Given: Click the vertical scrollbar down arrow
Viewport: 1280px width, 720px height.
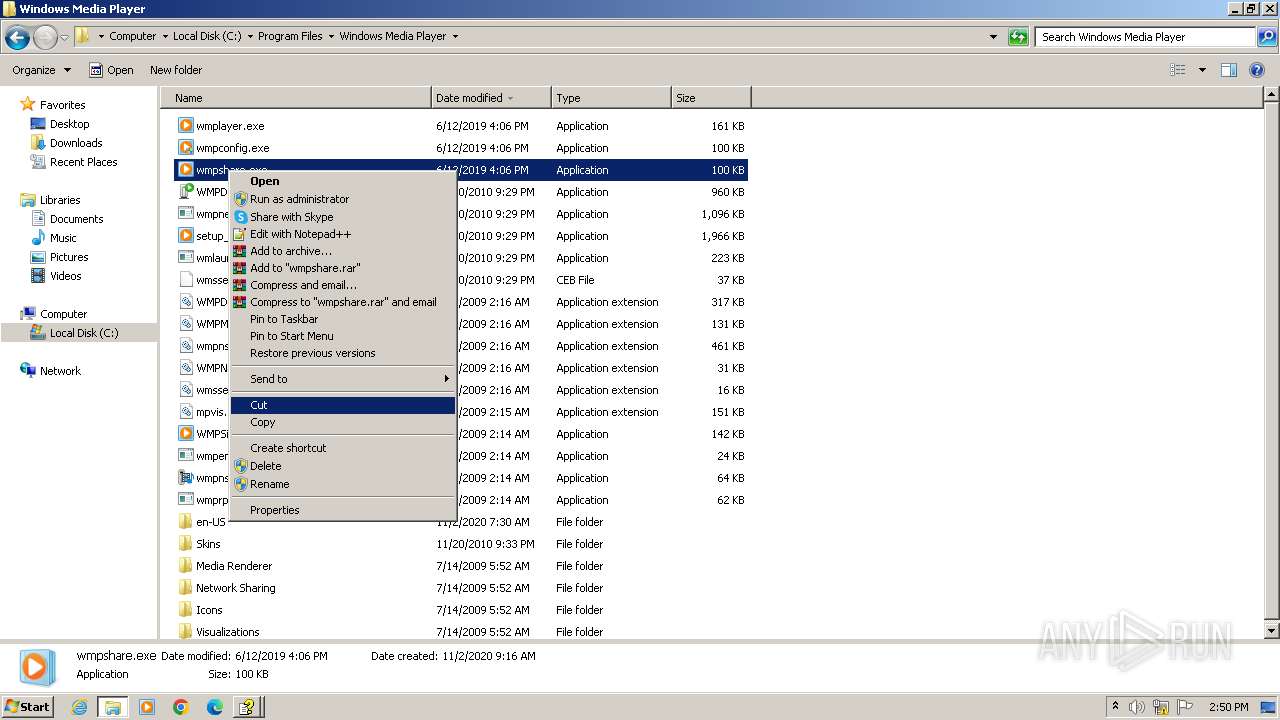Looking at the screenshot, I should click(1272, 631).
